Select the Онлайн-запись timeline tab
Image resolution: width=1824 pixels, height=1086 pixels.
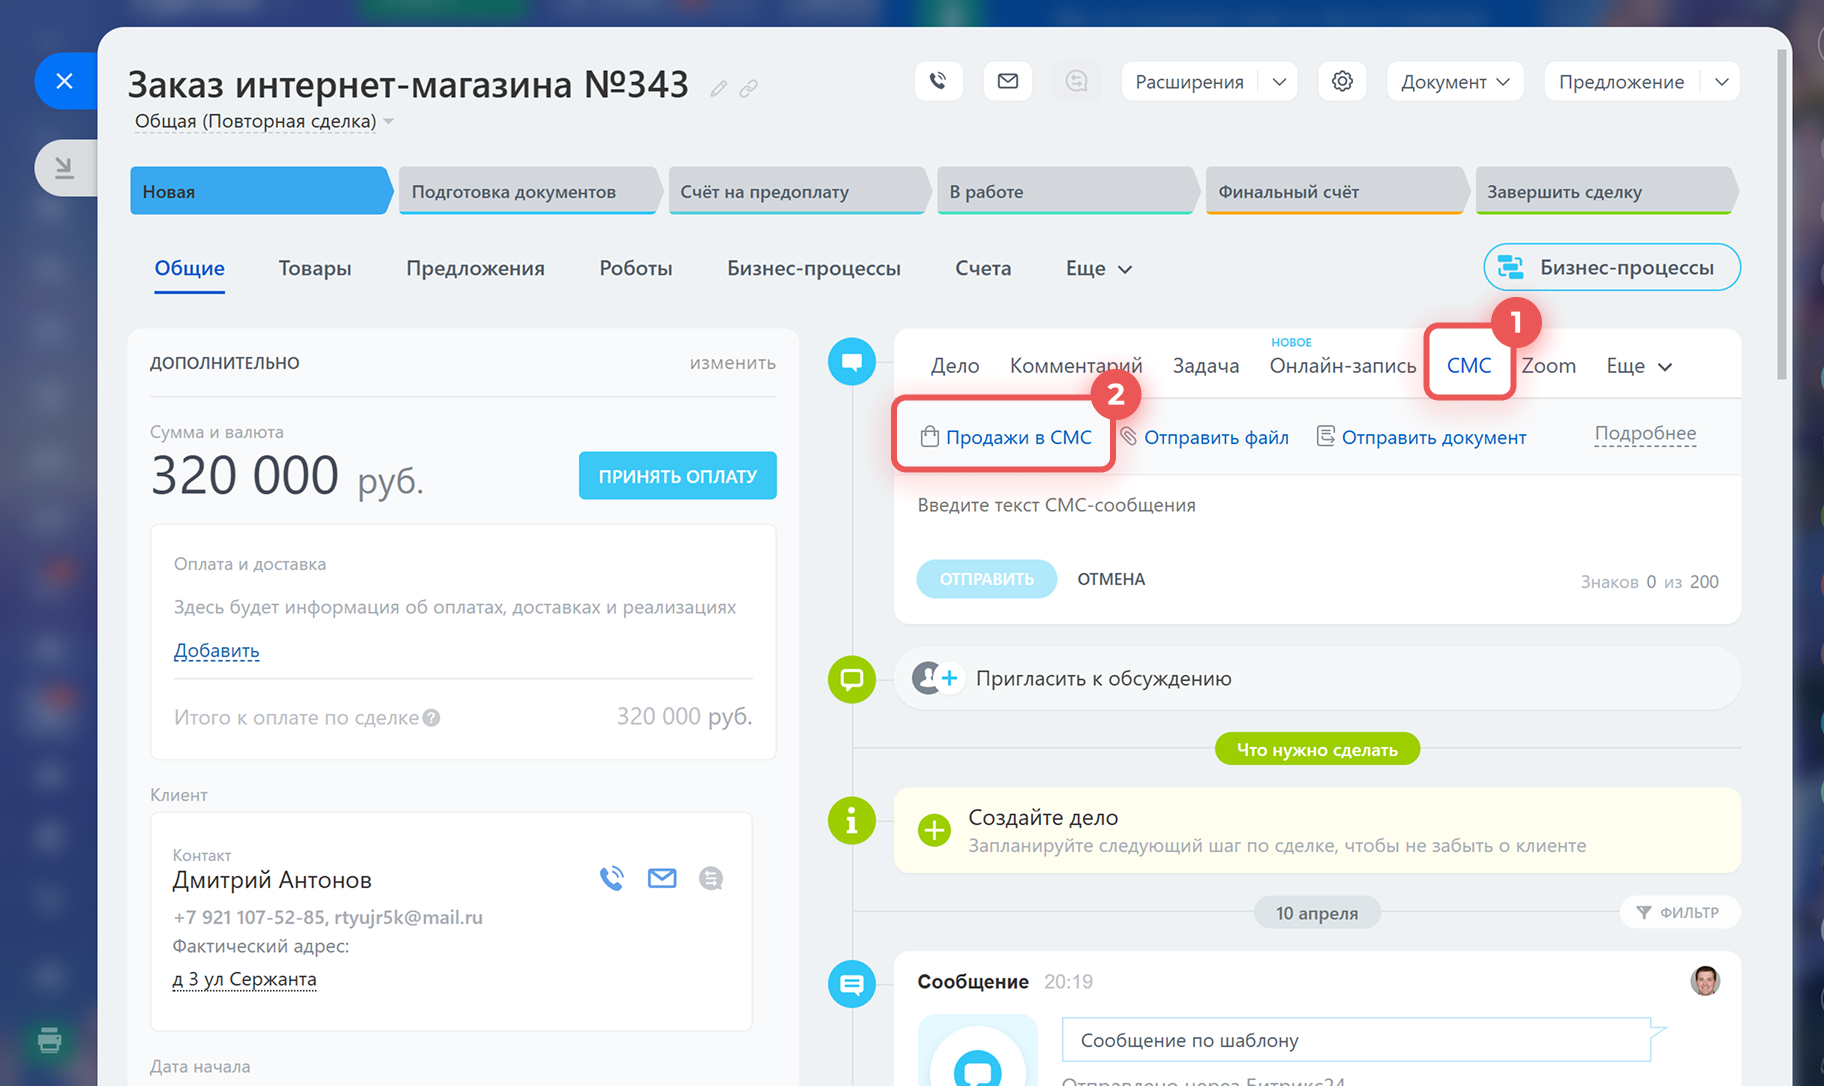coord(1343,366)
